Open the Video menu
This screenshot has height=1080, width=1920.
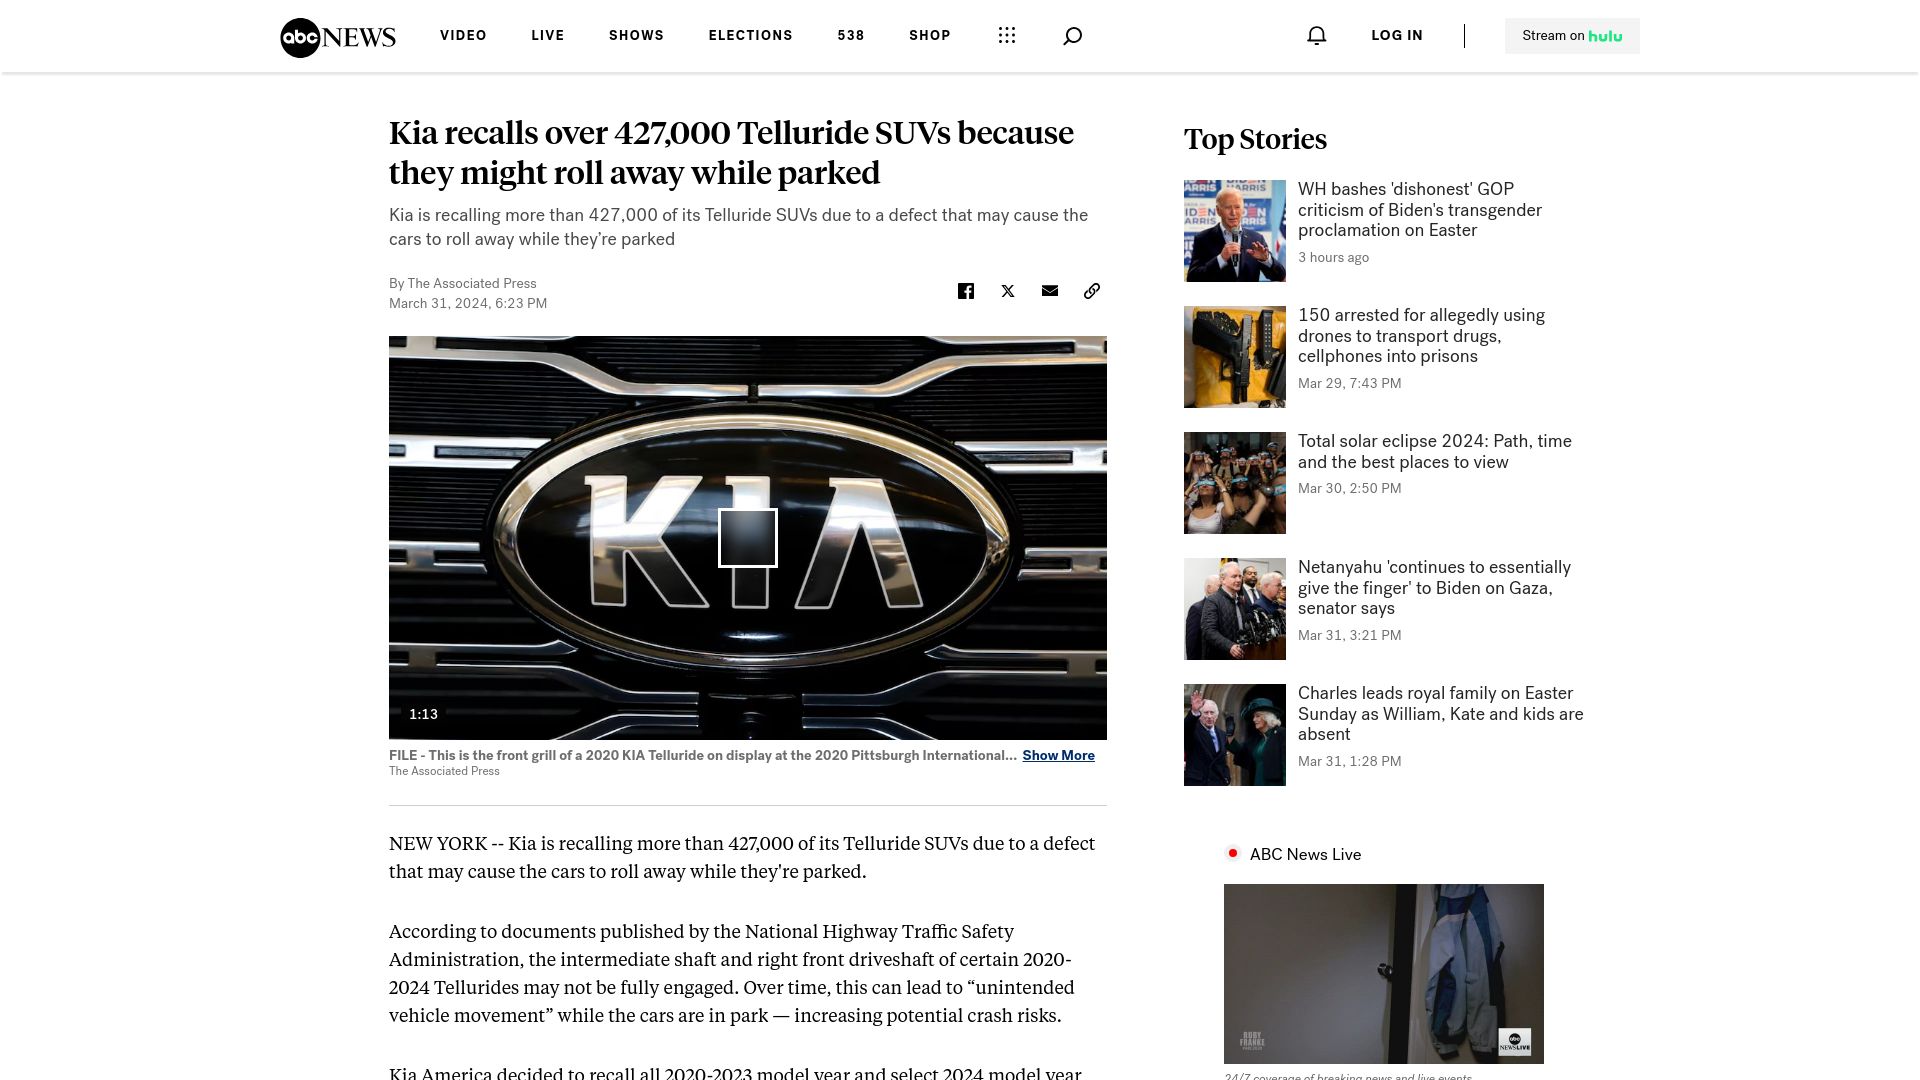click(463, 36)
